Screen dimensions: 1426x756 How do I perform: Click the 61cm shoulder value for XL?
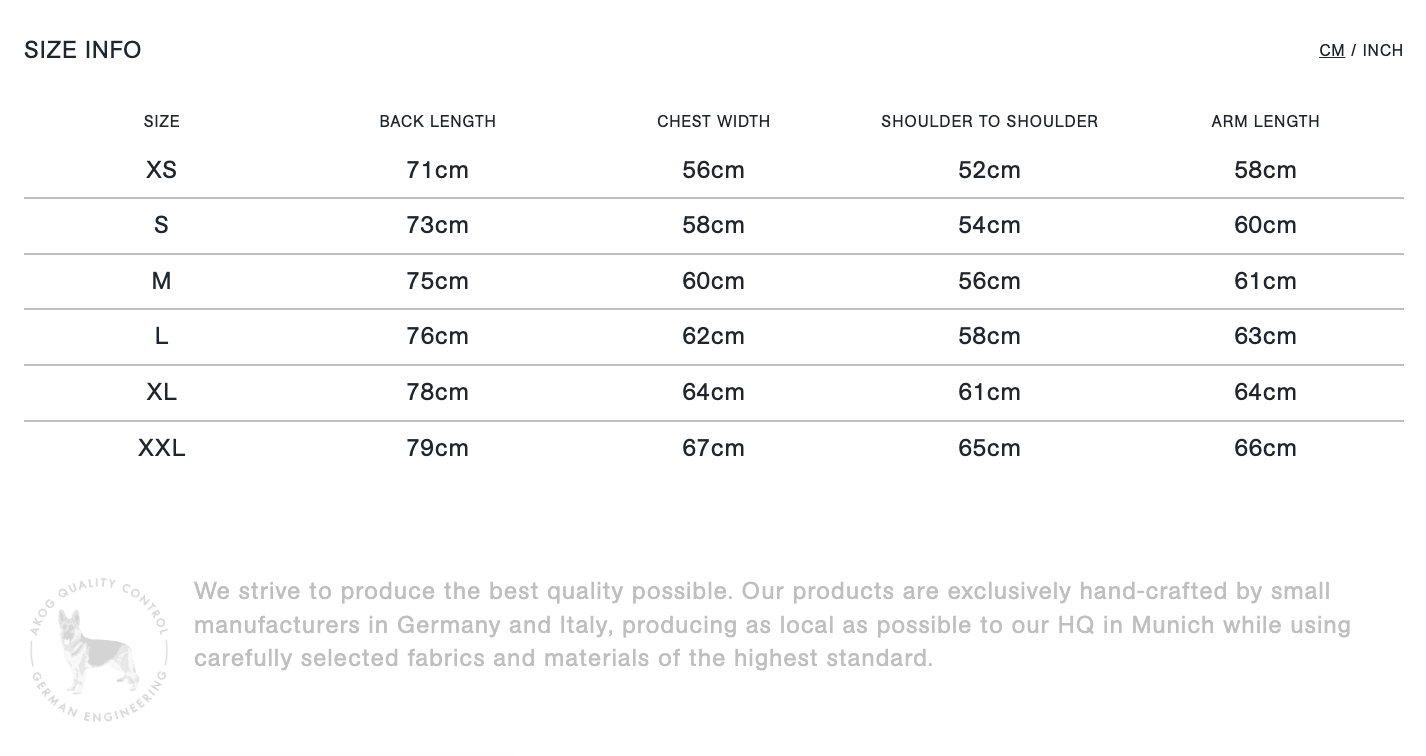pyautogui.click(x=989, y=392)
